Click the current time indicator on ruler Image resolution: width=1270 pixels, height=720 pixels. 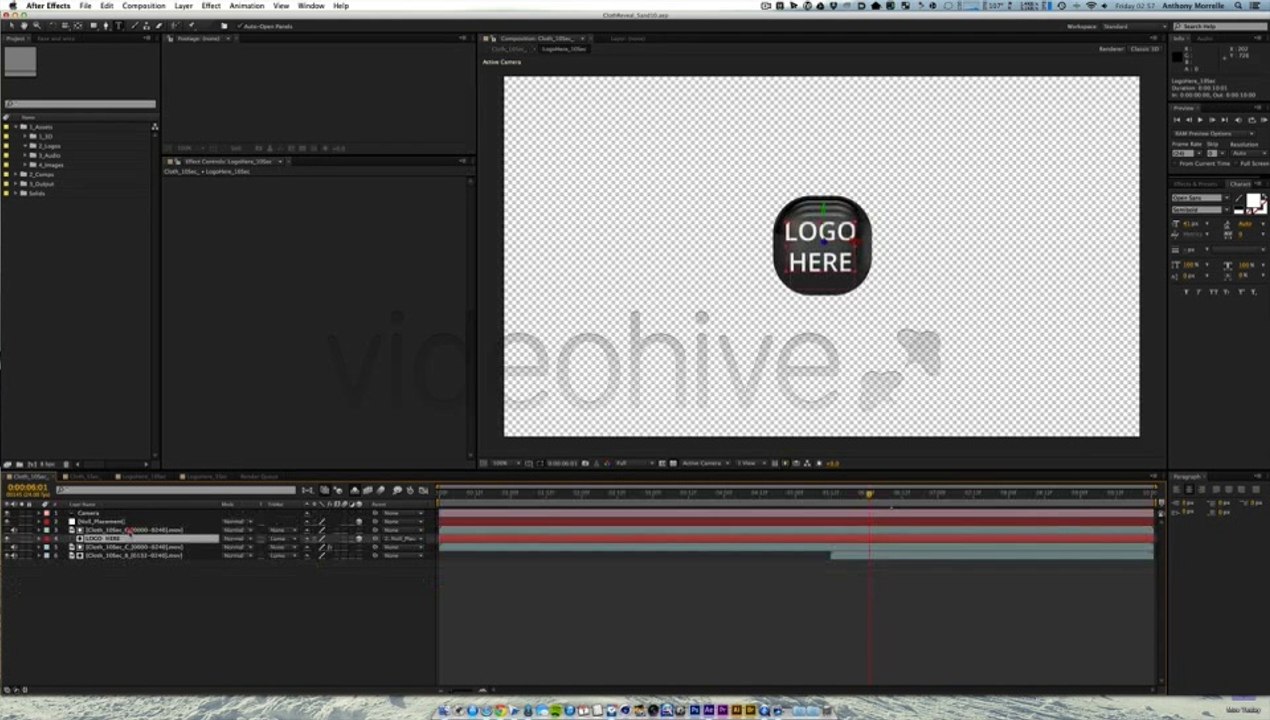(x=869, y=493)
